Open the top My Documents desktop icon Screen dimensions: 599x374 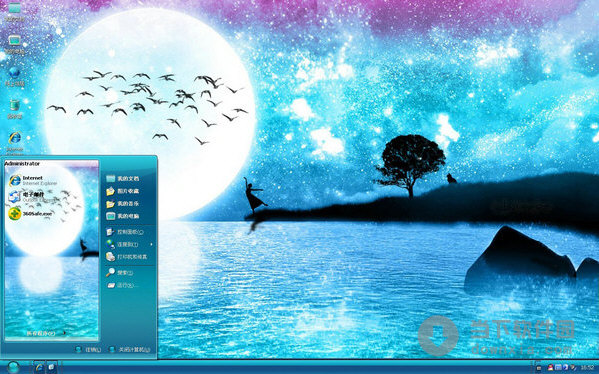pos(15,11)
